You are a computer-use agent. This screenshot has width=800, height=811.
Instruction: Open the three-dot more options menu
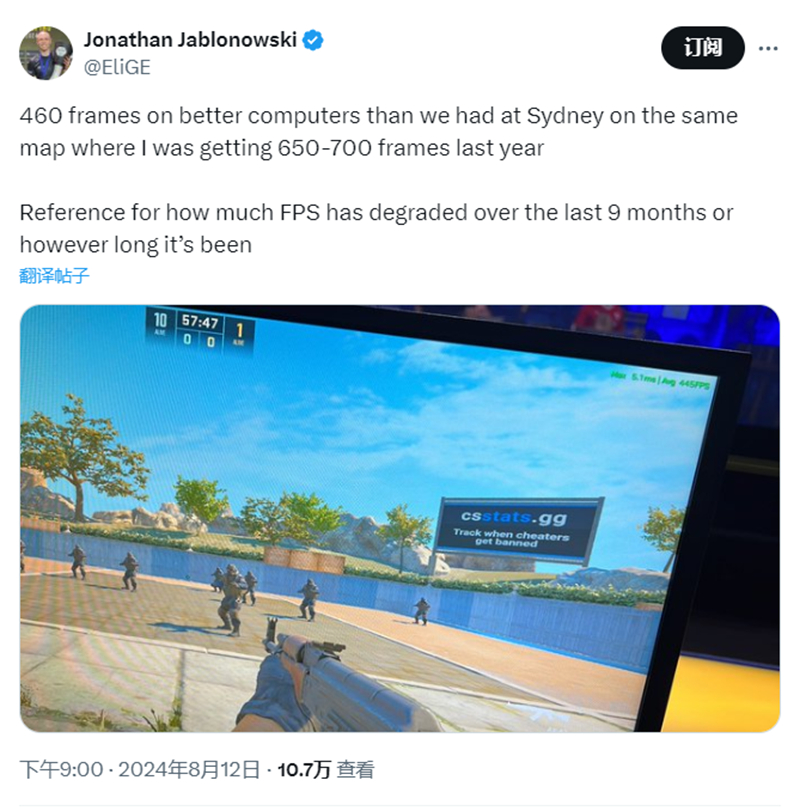[768, 48]
